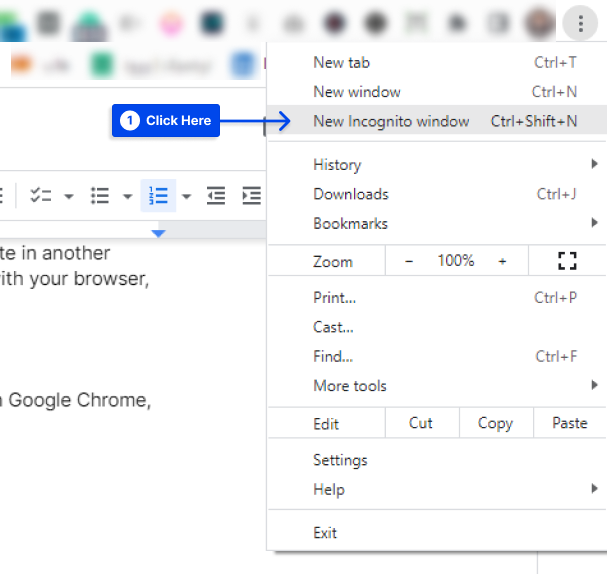Expand the More tools submenu arrow
Viewport: 607px width, 574px height.
click(x=595, y=385)
